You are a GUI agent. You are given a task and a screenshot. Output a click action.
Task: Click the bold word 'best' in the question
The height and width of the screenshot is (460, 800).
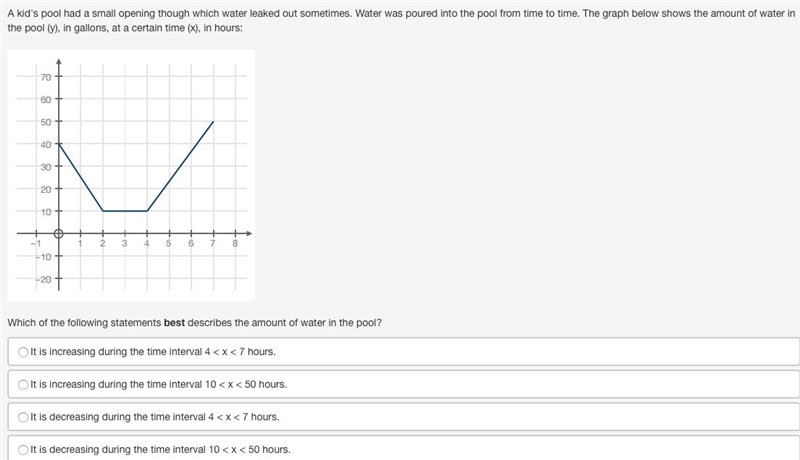pos(174,323)
